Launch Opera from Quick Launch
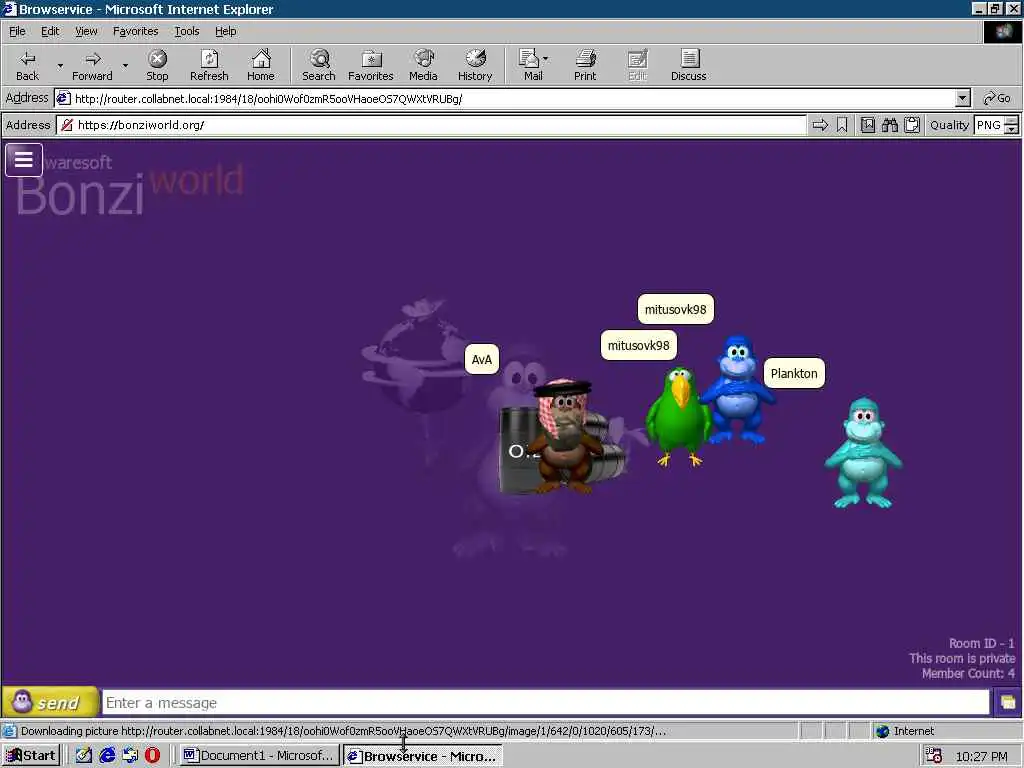Screen dimensions: 1024x768 (x=153, y=756)
